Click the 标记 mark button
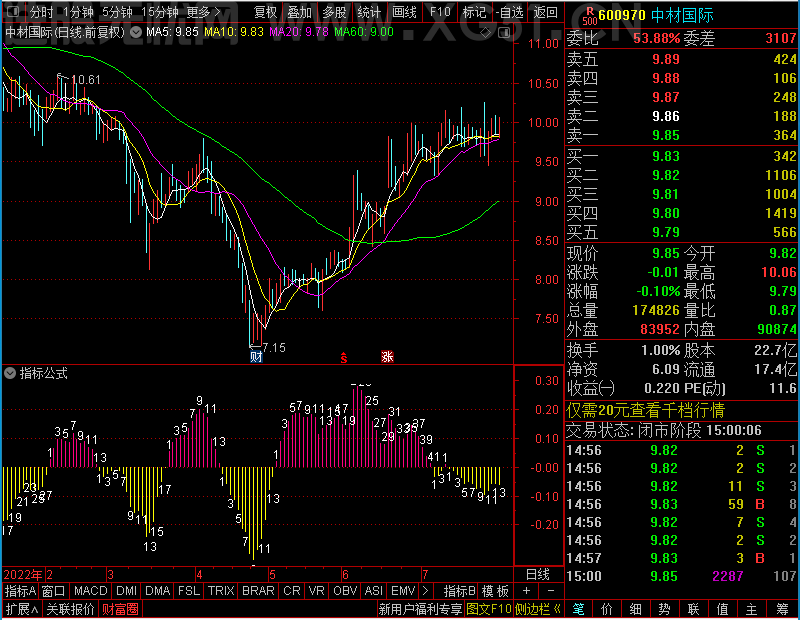The image size is (800, 620). (x=474, y=12)
